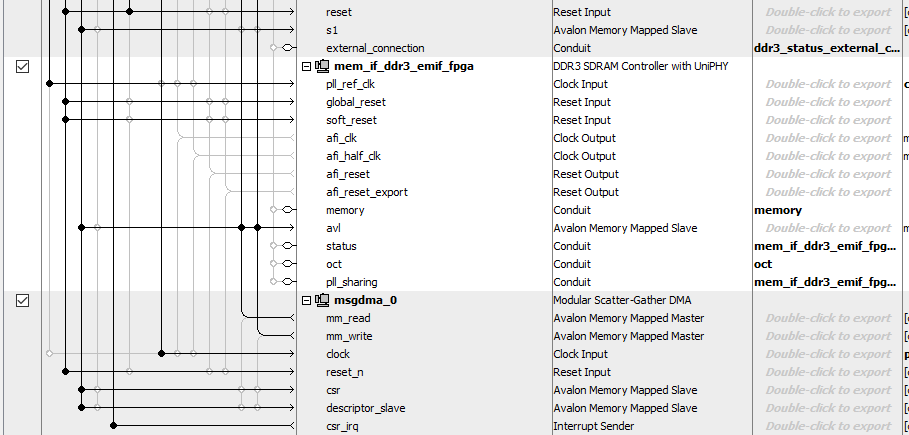Select the mm_read master interface
909x435 pixels.
(348, 318)
